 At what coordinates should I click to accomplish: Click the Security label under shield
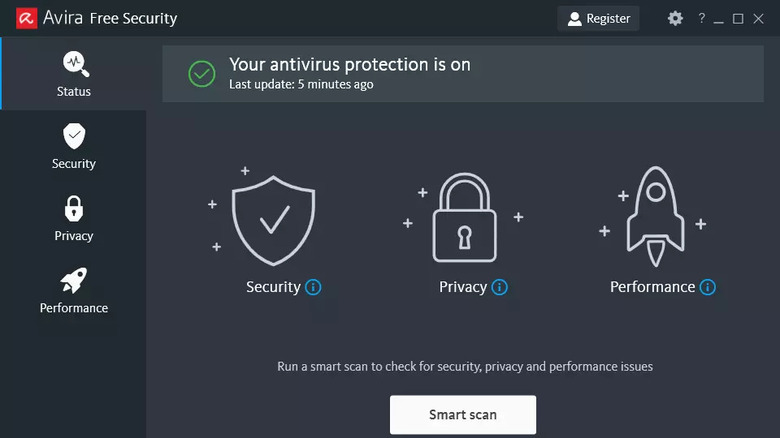click(273, 287)
